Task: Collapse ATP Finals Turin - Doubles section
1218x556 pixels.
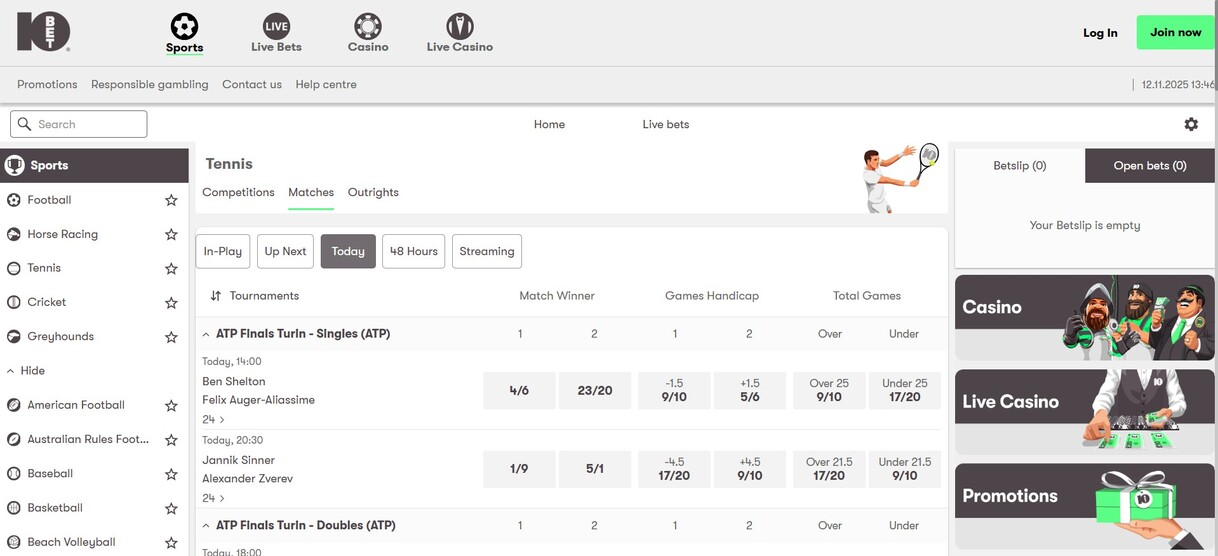Action: [x=206, y=526]
